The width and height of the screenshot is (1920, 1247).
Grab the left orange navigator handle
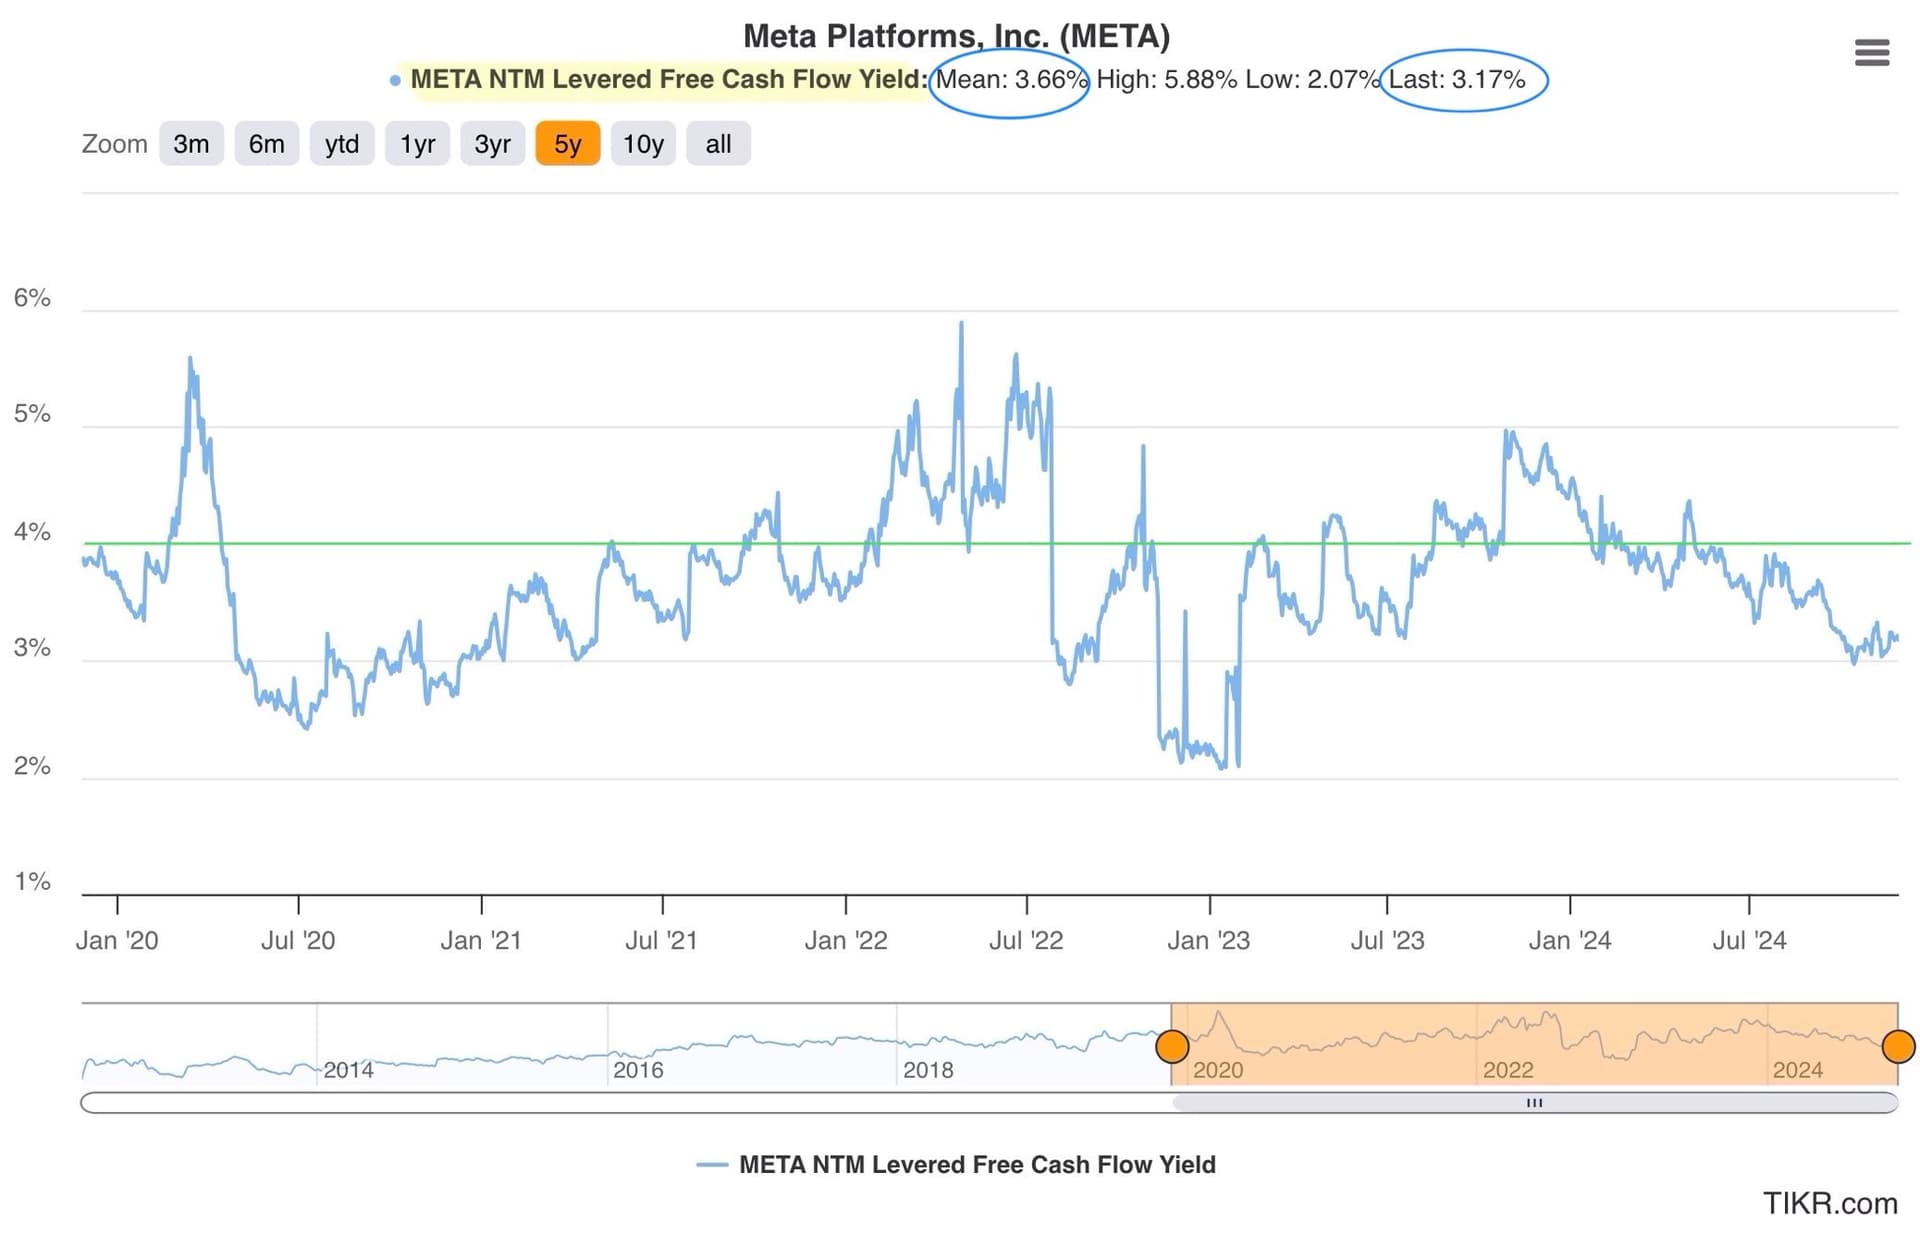[x=1172, y=1046]
